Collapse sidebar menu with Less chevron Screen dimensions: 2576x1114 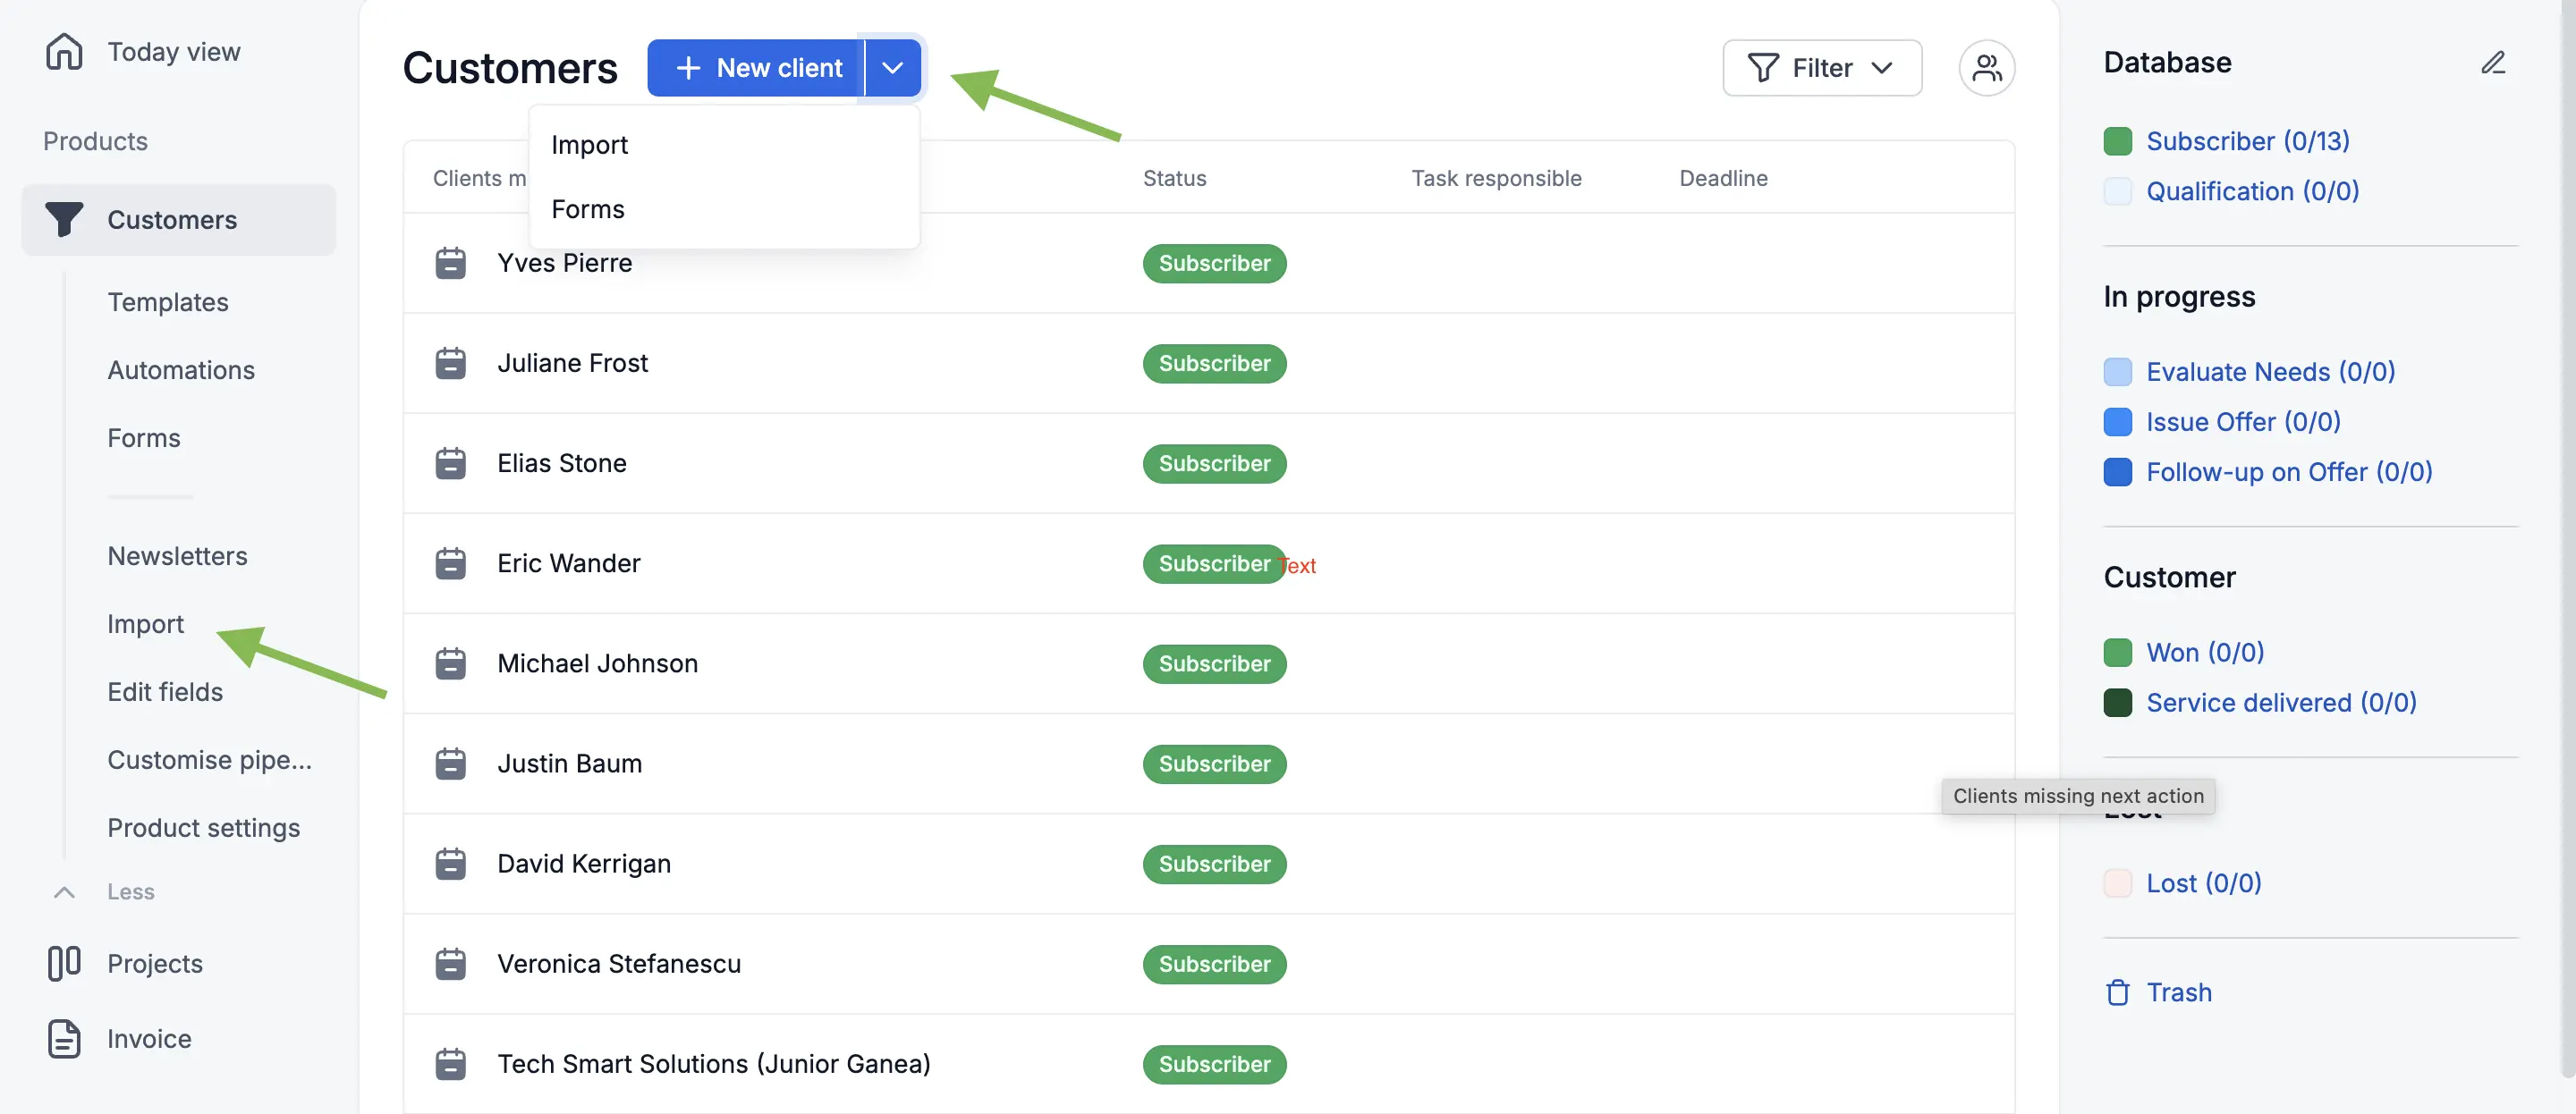(x=64, y=891)
